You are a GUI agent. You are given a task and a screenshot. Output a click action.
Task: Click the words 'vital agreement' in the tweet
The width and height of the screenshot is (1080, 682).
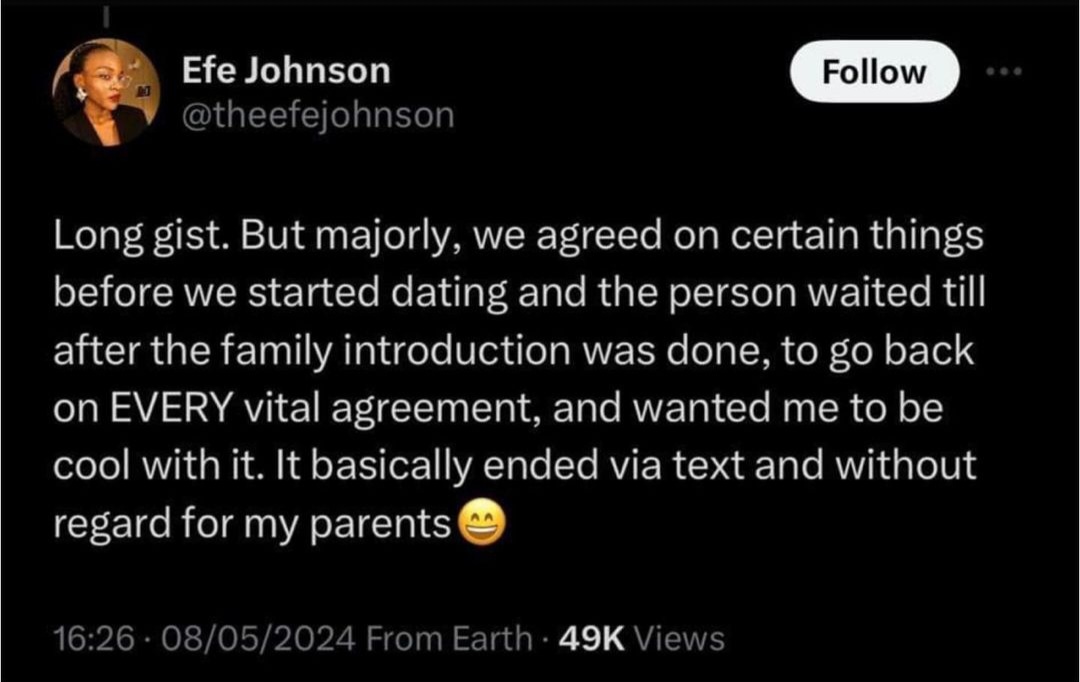pyautogui.click(x=396, y=411)
